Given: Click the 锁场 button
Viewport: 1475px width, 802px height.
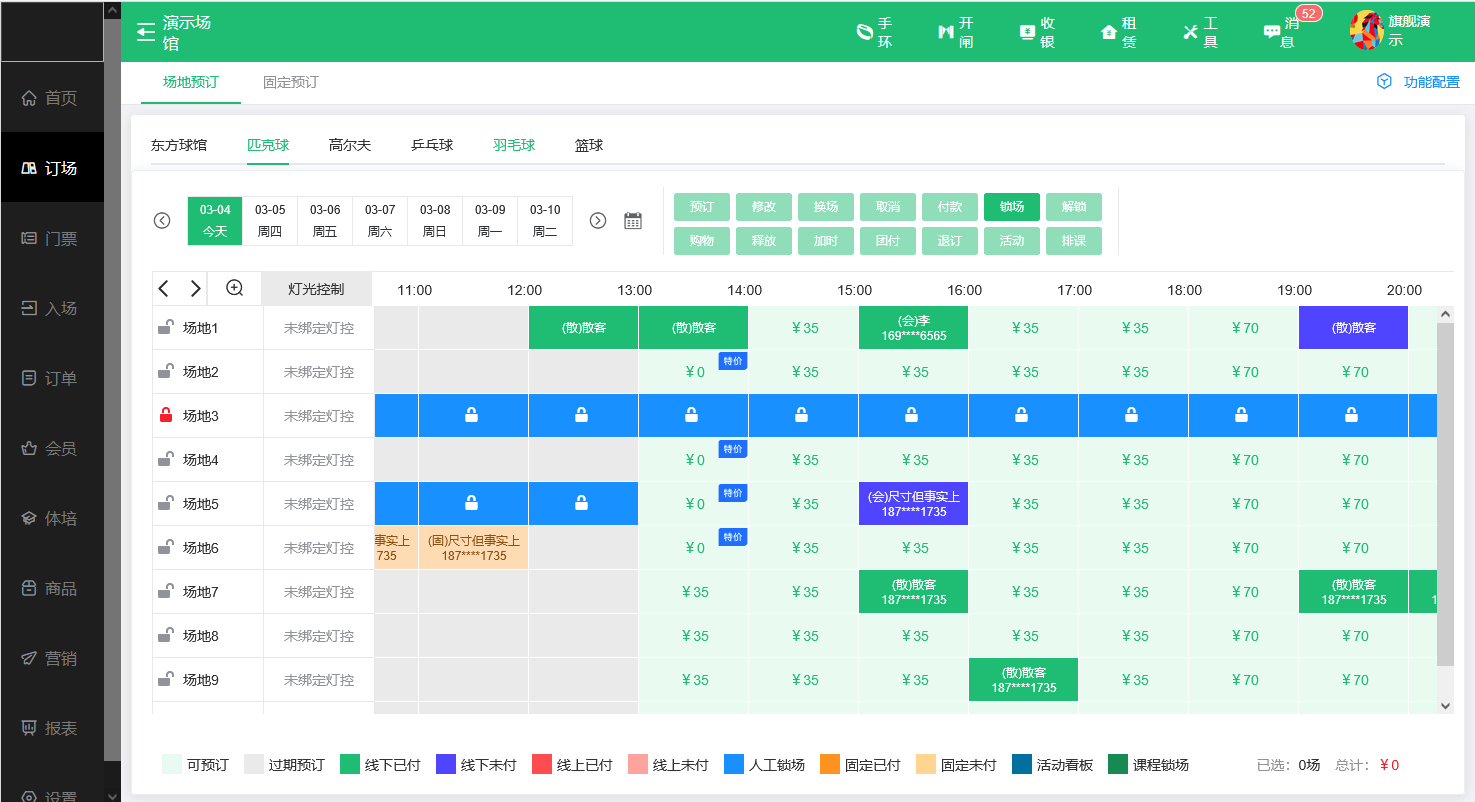Looking at the screenshot, I should 1011,207.
